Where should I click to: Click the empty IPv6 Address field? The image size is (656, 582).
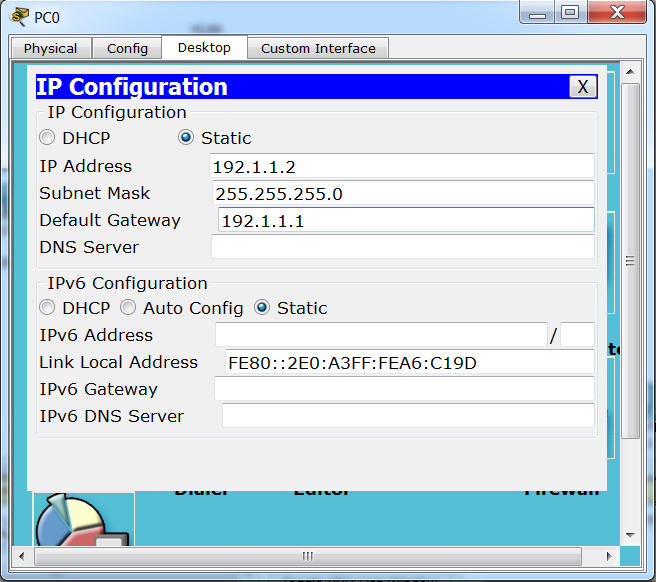tap(381, 335)
